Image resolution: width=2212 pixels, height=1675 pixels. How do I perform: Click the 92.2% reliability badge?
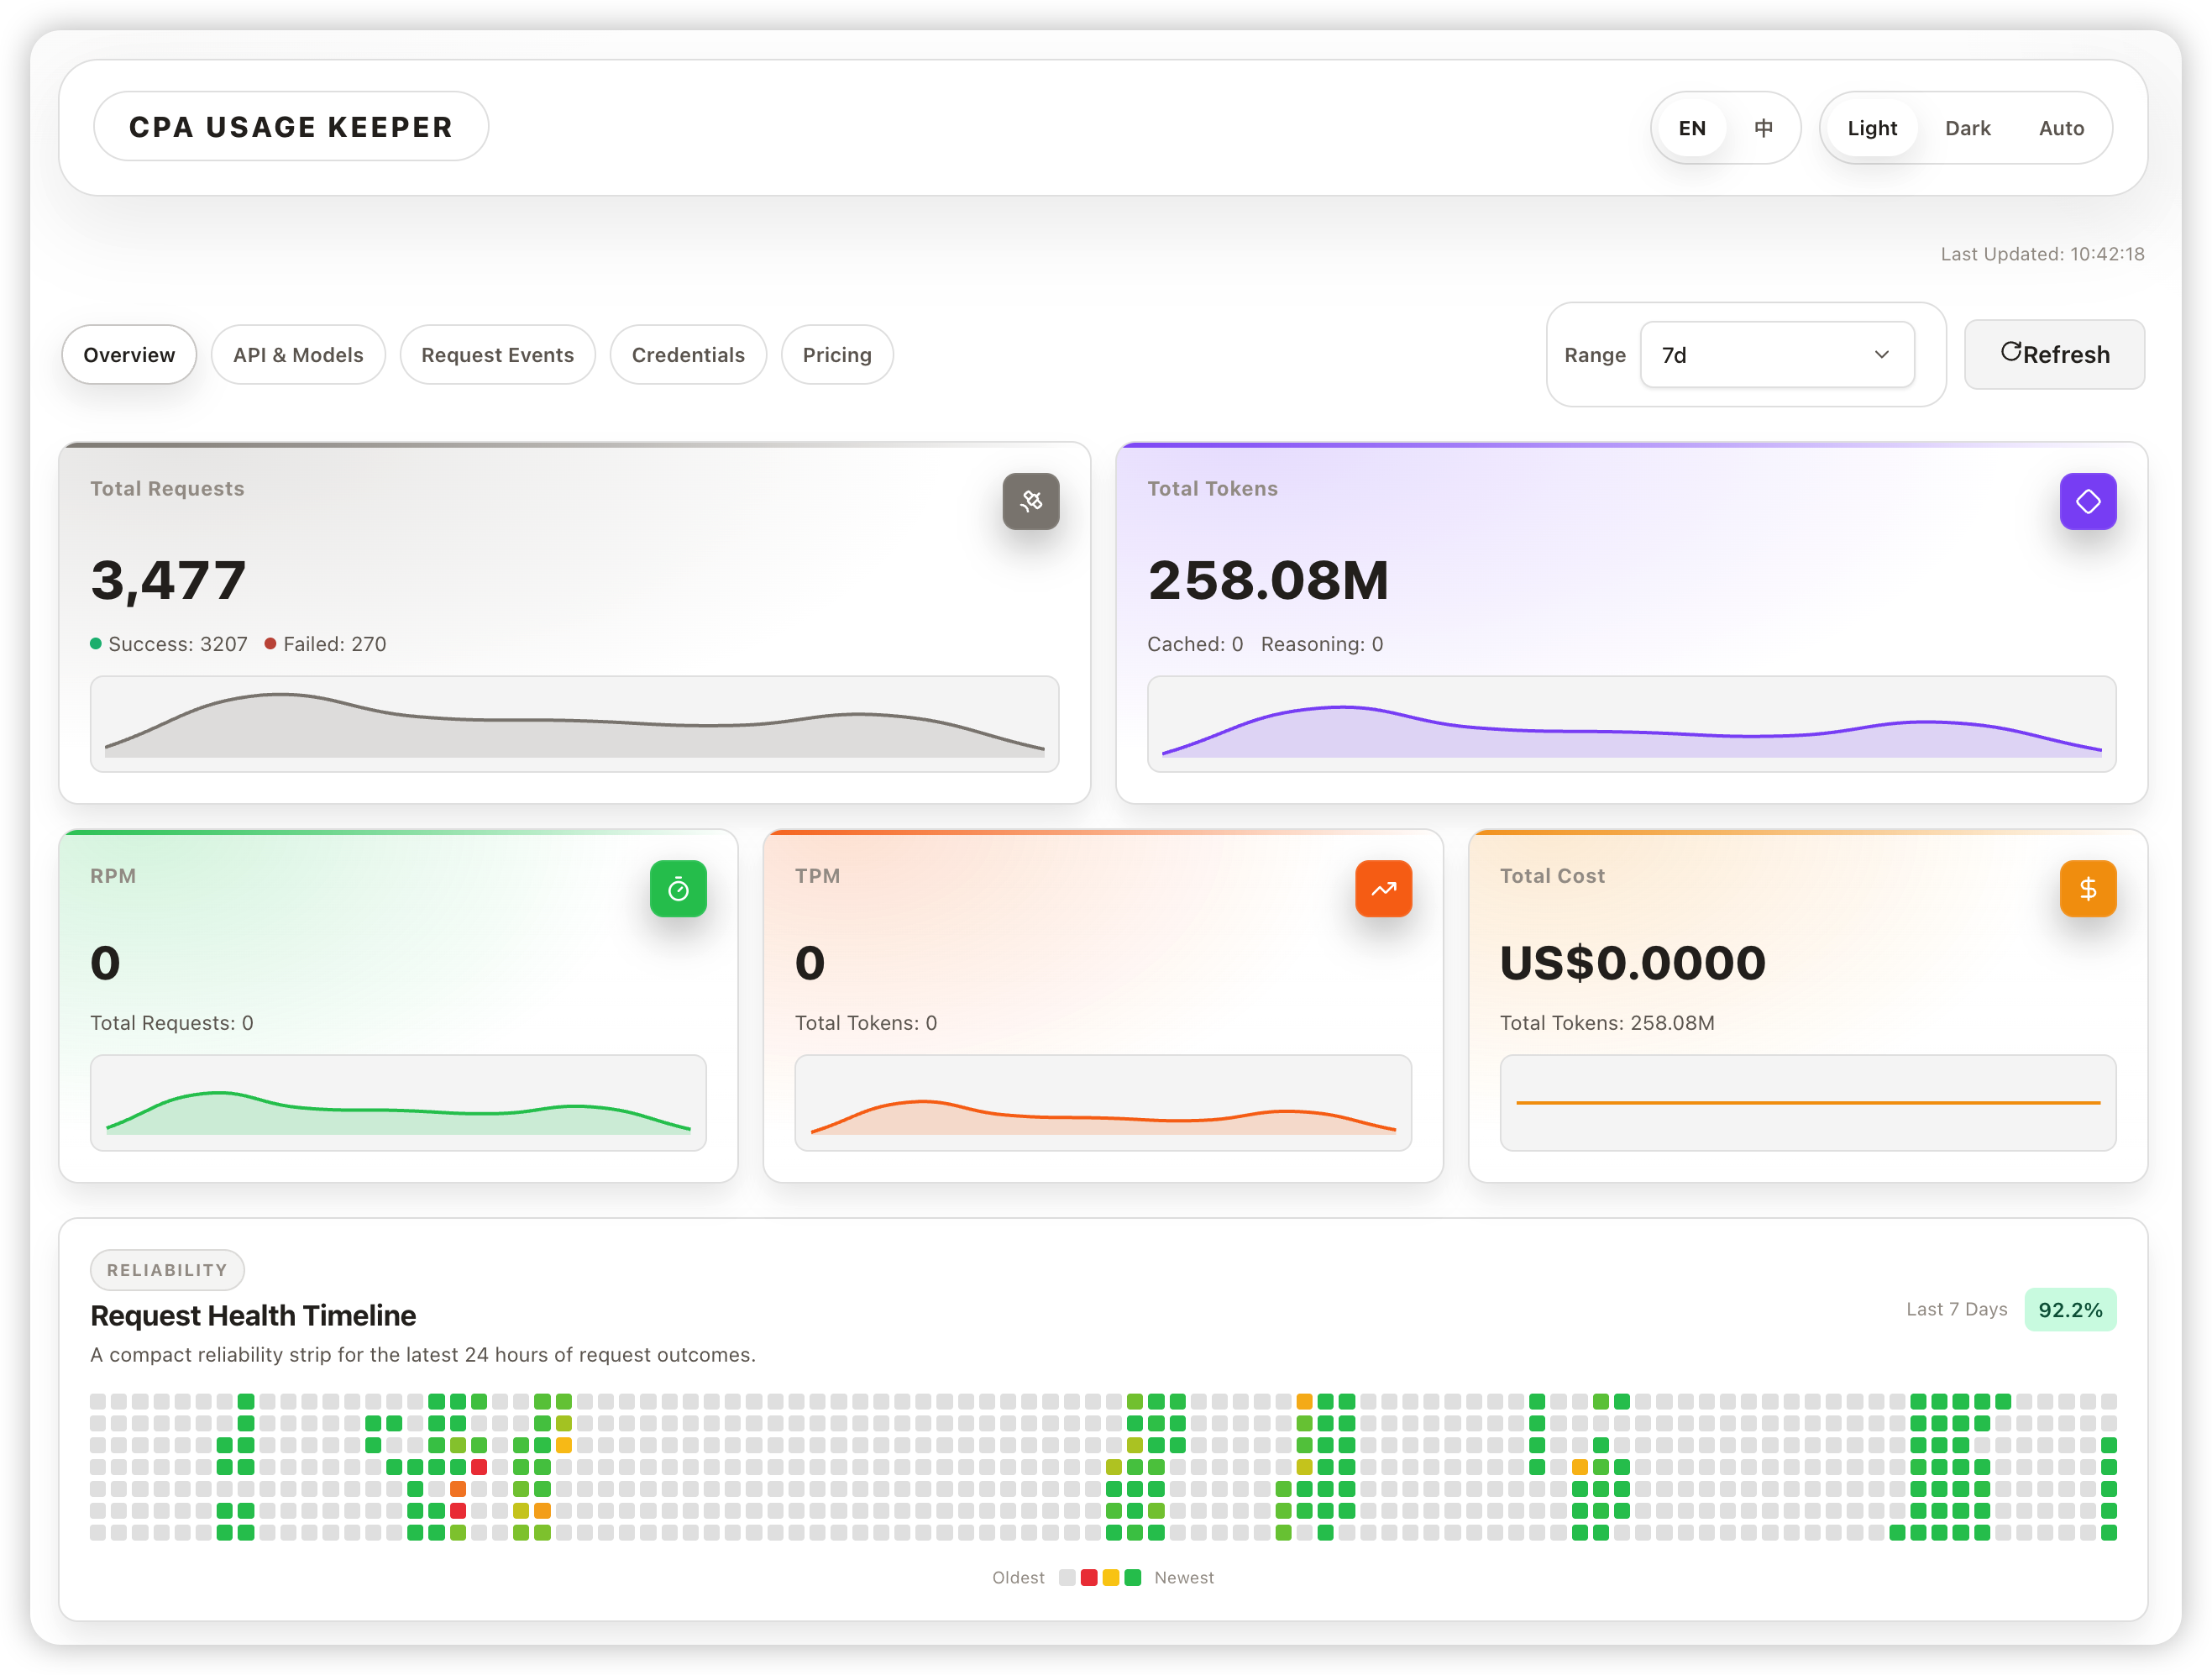coord(2069,1310)
